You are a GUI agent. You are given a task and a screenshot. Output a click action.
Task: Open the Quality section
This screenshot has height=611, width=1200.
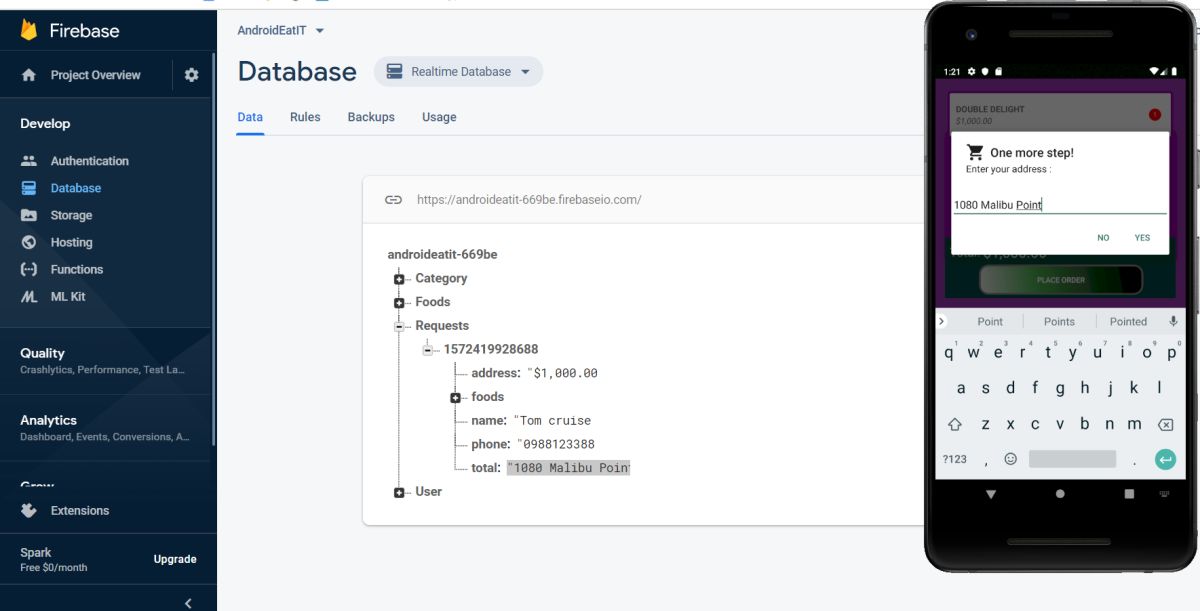pyautogui.click(x=108, y=361)
